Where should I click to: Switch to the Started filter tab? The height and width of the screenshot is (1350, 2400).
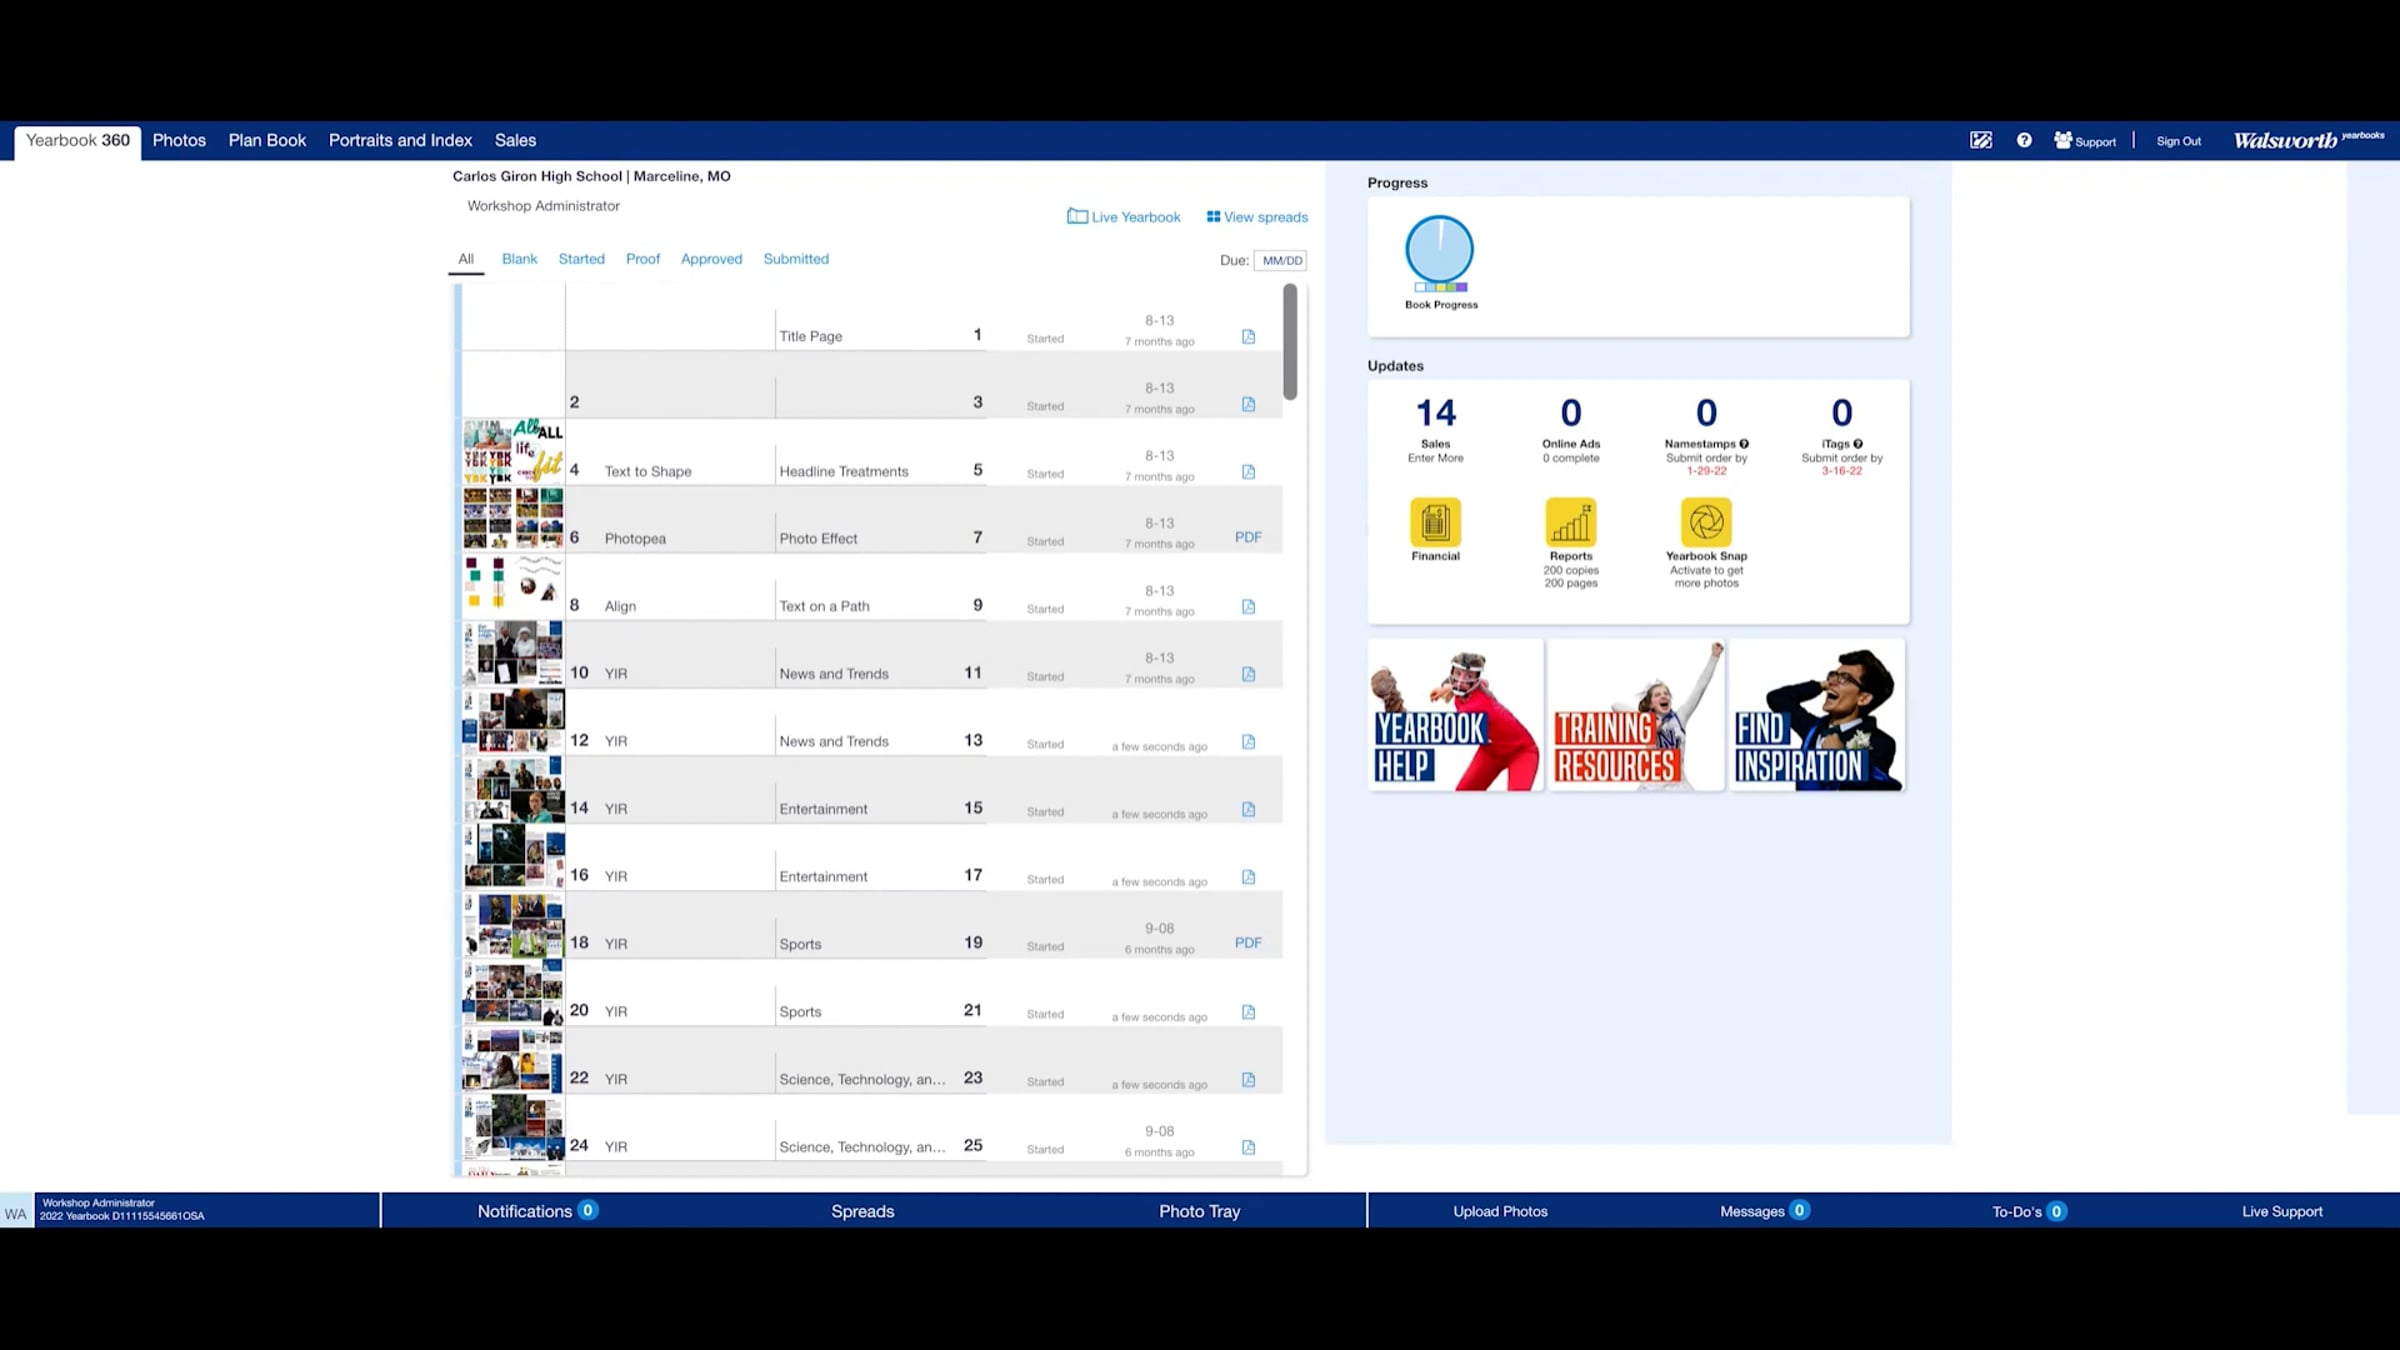pyautogui.click(x=581, y=259)
